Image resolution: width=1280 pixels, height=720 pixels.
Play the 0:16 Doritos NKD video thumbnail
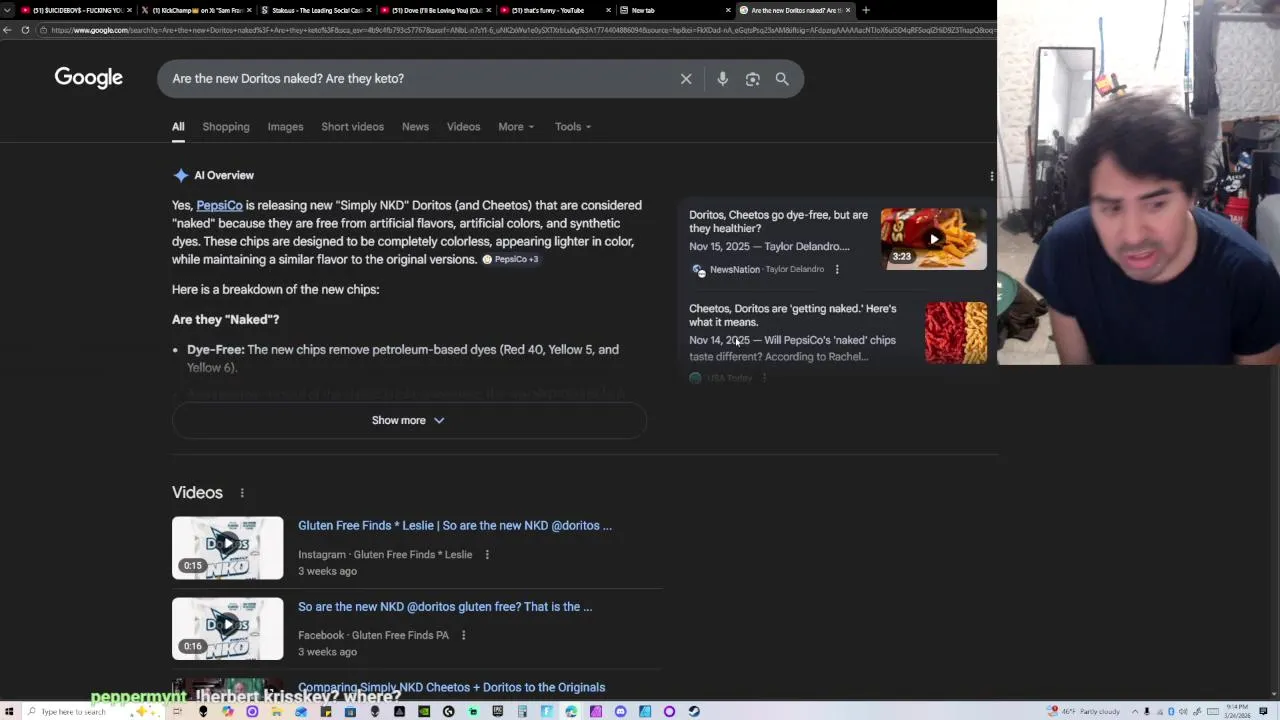pyautogui.click(x=227, y=629)
